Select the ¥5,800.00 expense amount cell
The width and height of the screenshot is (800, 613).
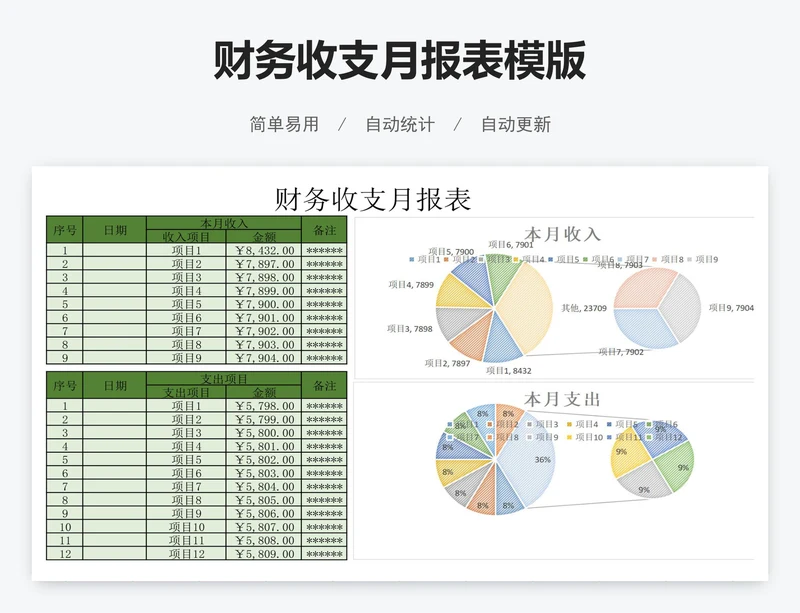(264, 433)
